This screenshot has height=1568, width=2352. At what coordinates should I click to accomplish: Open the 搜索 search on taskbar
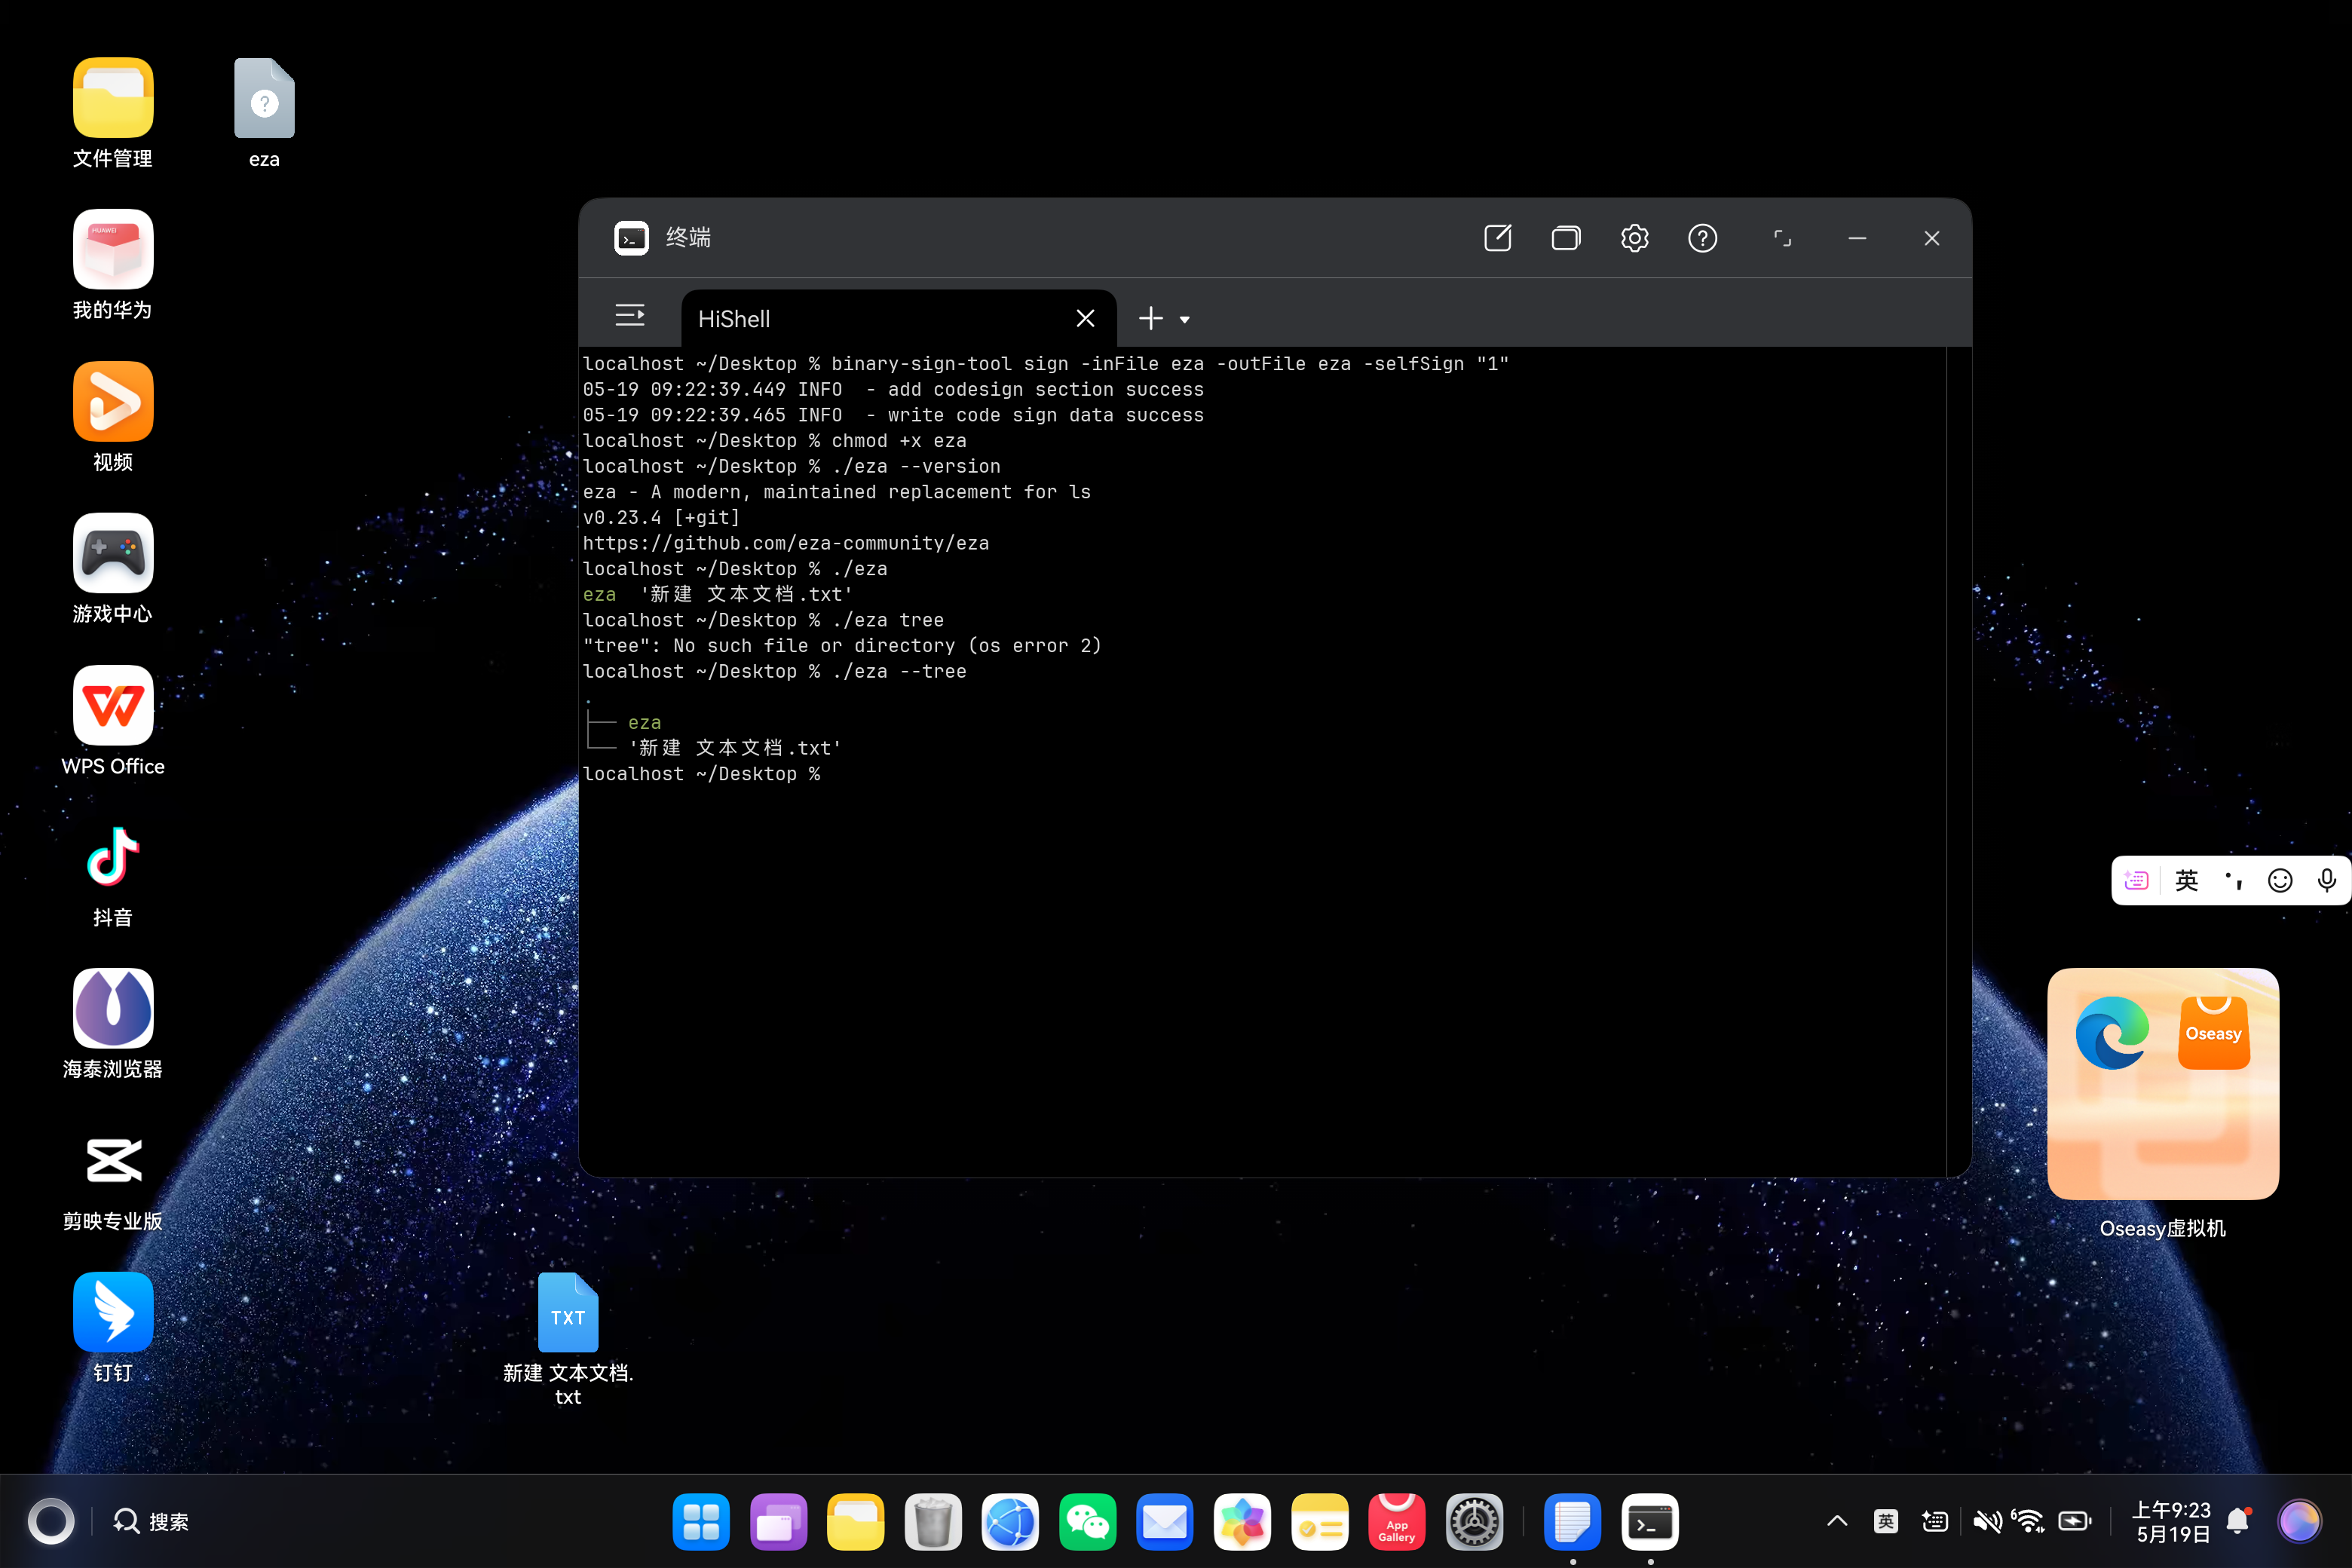coord(151,1521)
